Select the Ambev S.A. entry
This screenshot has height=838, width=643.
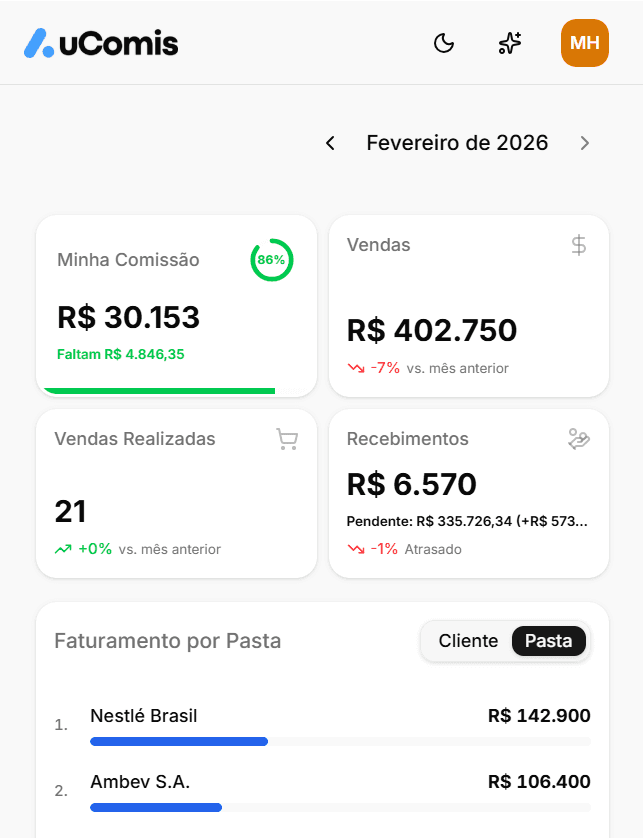pos(140,782)
